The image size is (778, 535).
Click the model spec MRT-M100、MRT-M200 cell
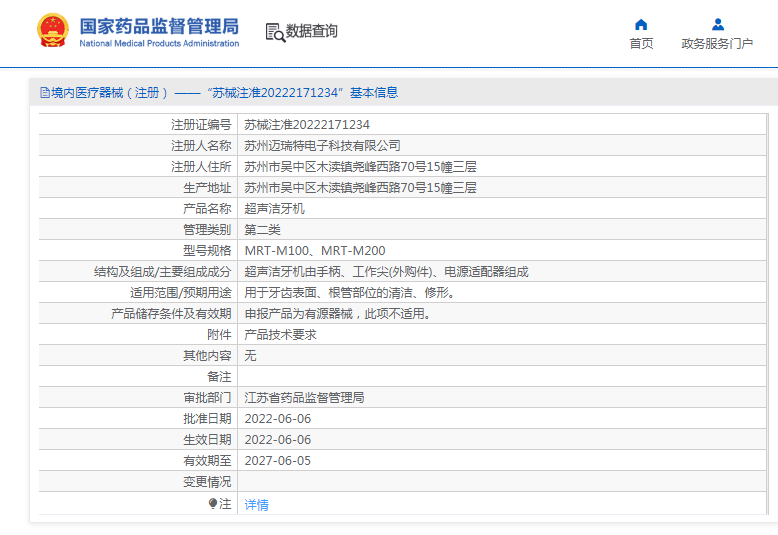pos(315,251)
